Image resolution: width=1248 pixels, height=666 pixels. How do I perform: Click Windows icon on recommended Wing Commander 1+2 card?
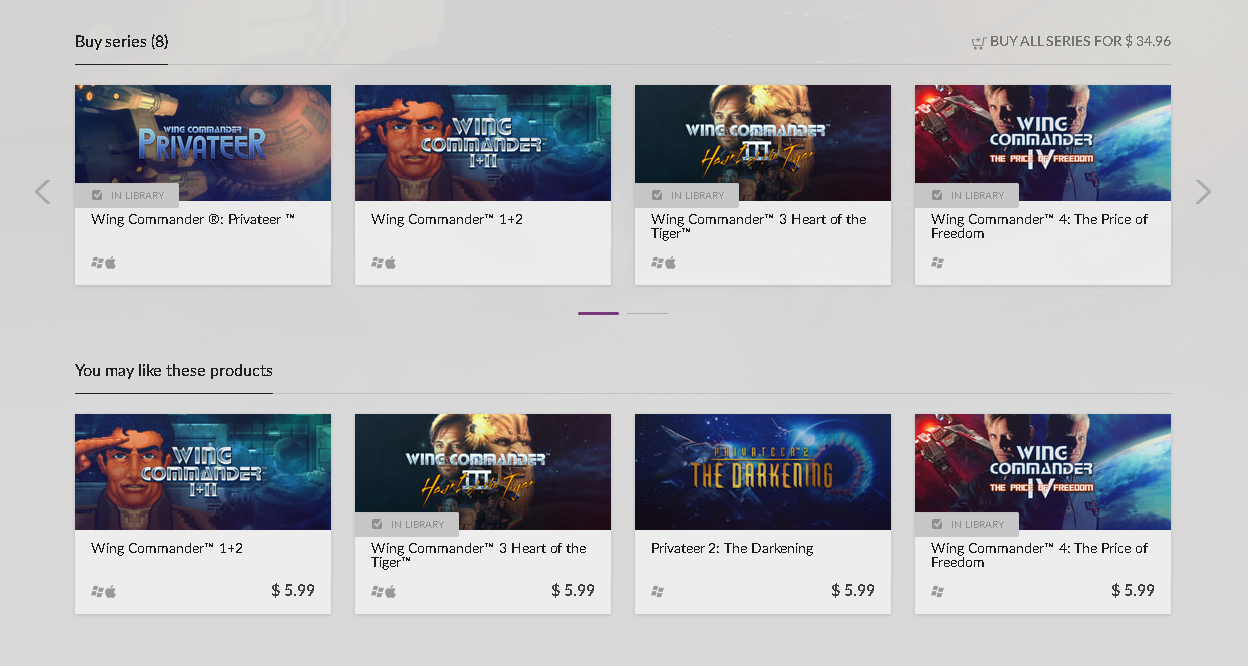coord(97,591)
